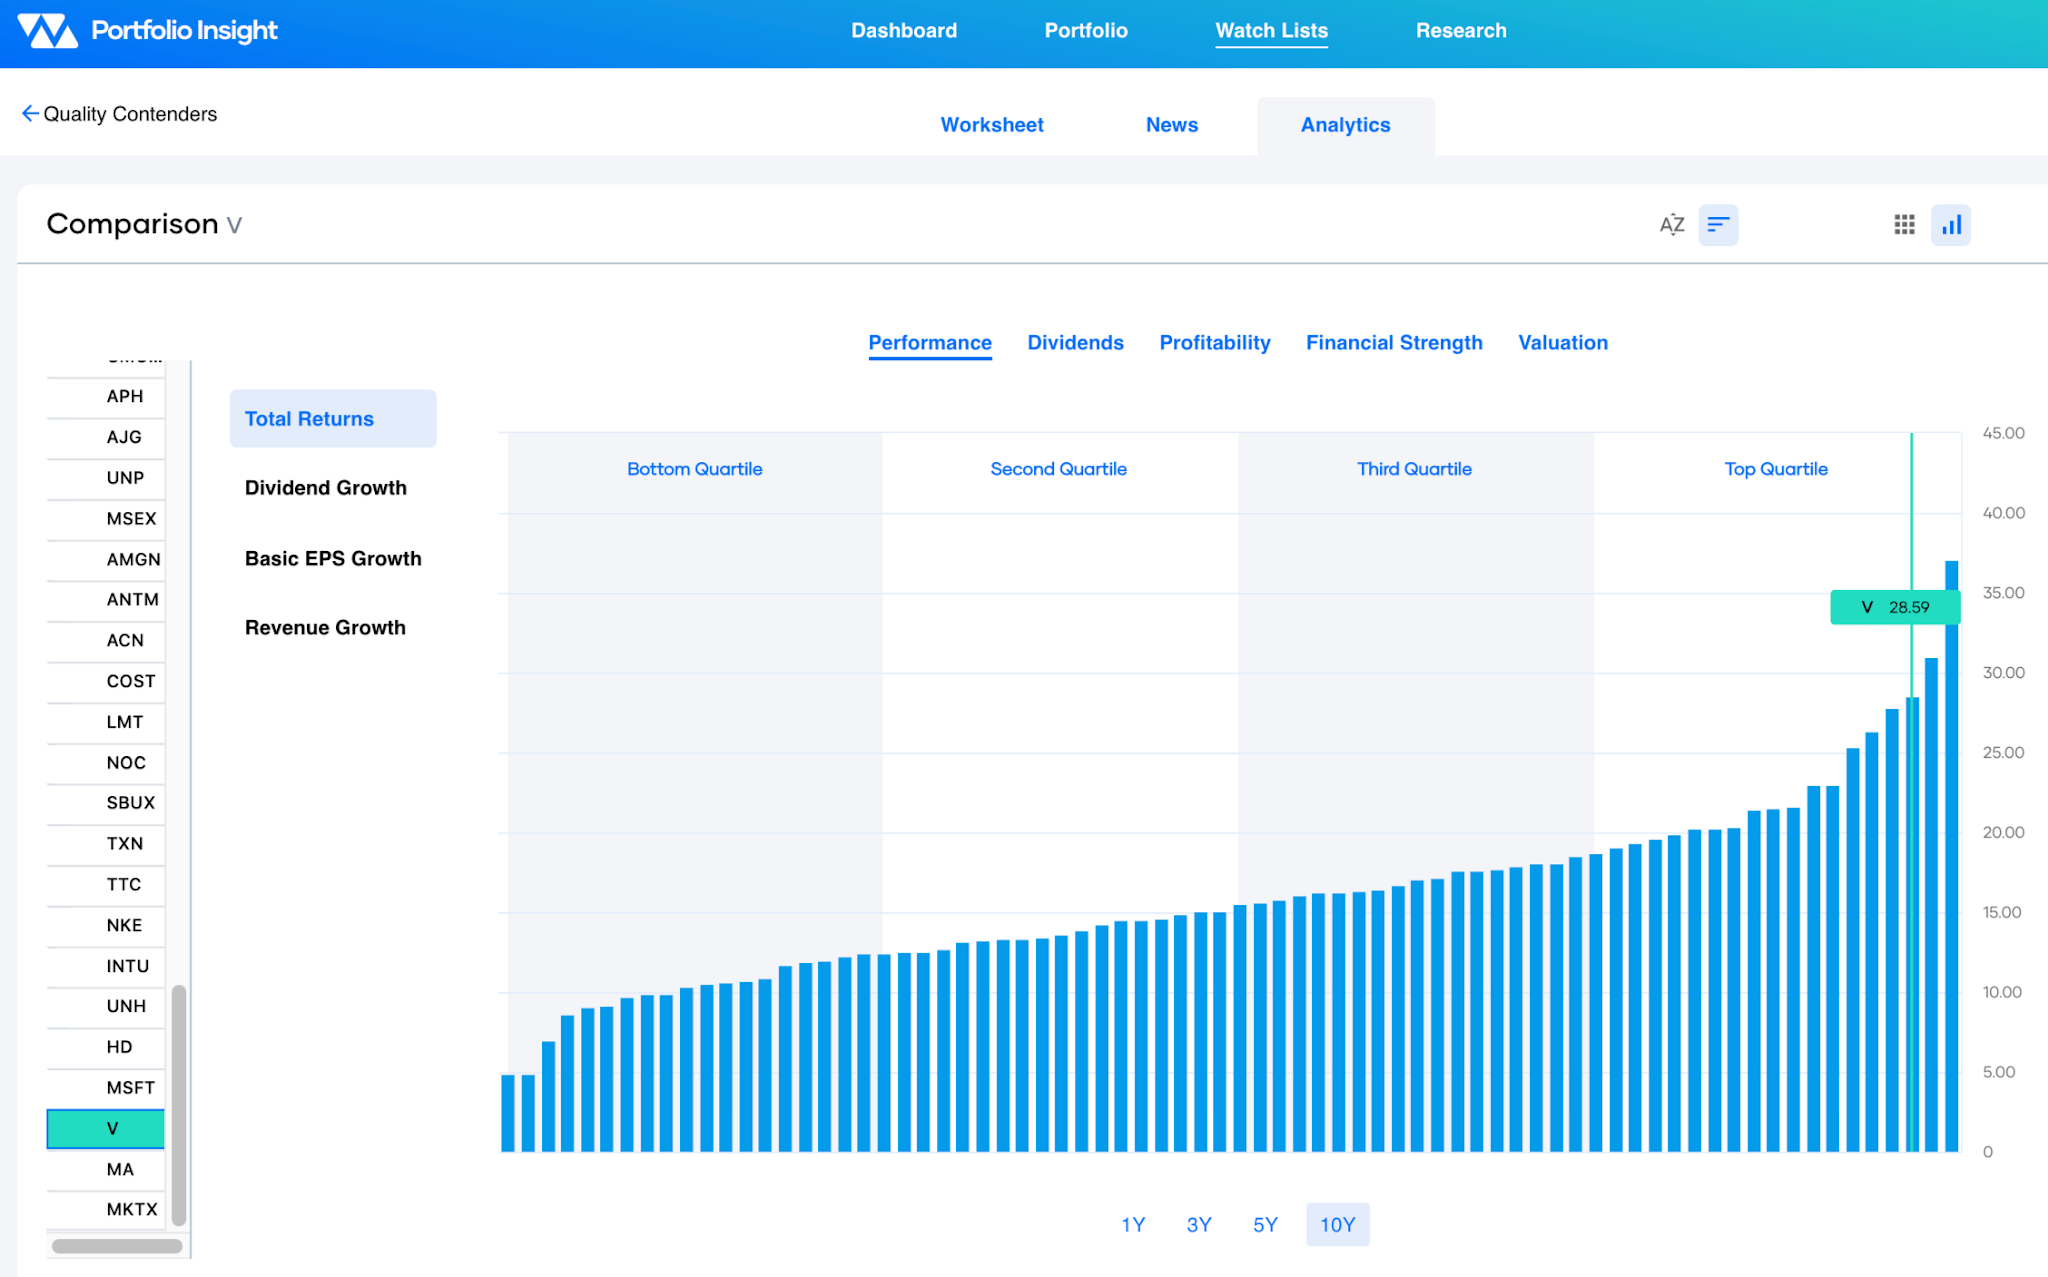Click the ticker list vertical scrollbar

coord(179,1105)
